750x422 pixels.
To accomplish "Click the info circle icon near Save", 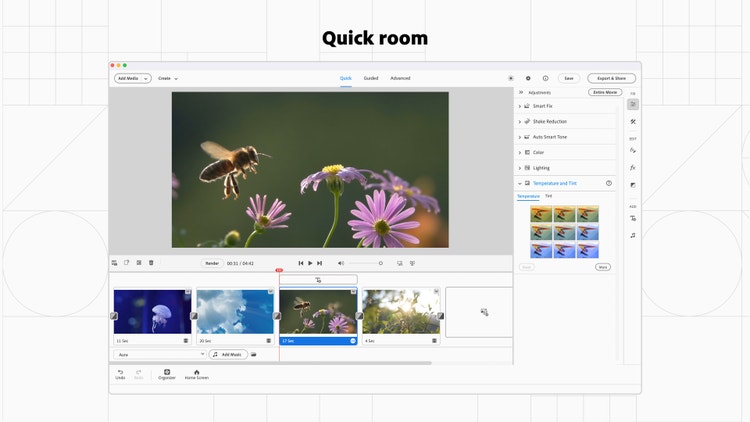I will 545,78.
